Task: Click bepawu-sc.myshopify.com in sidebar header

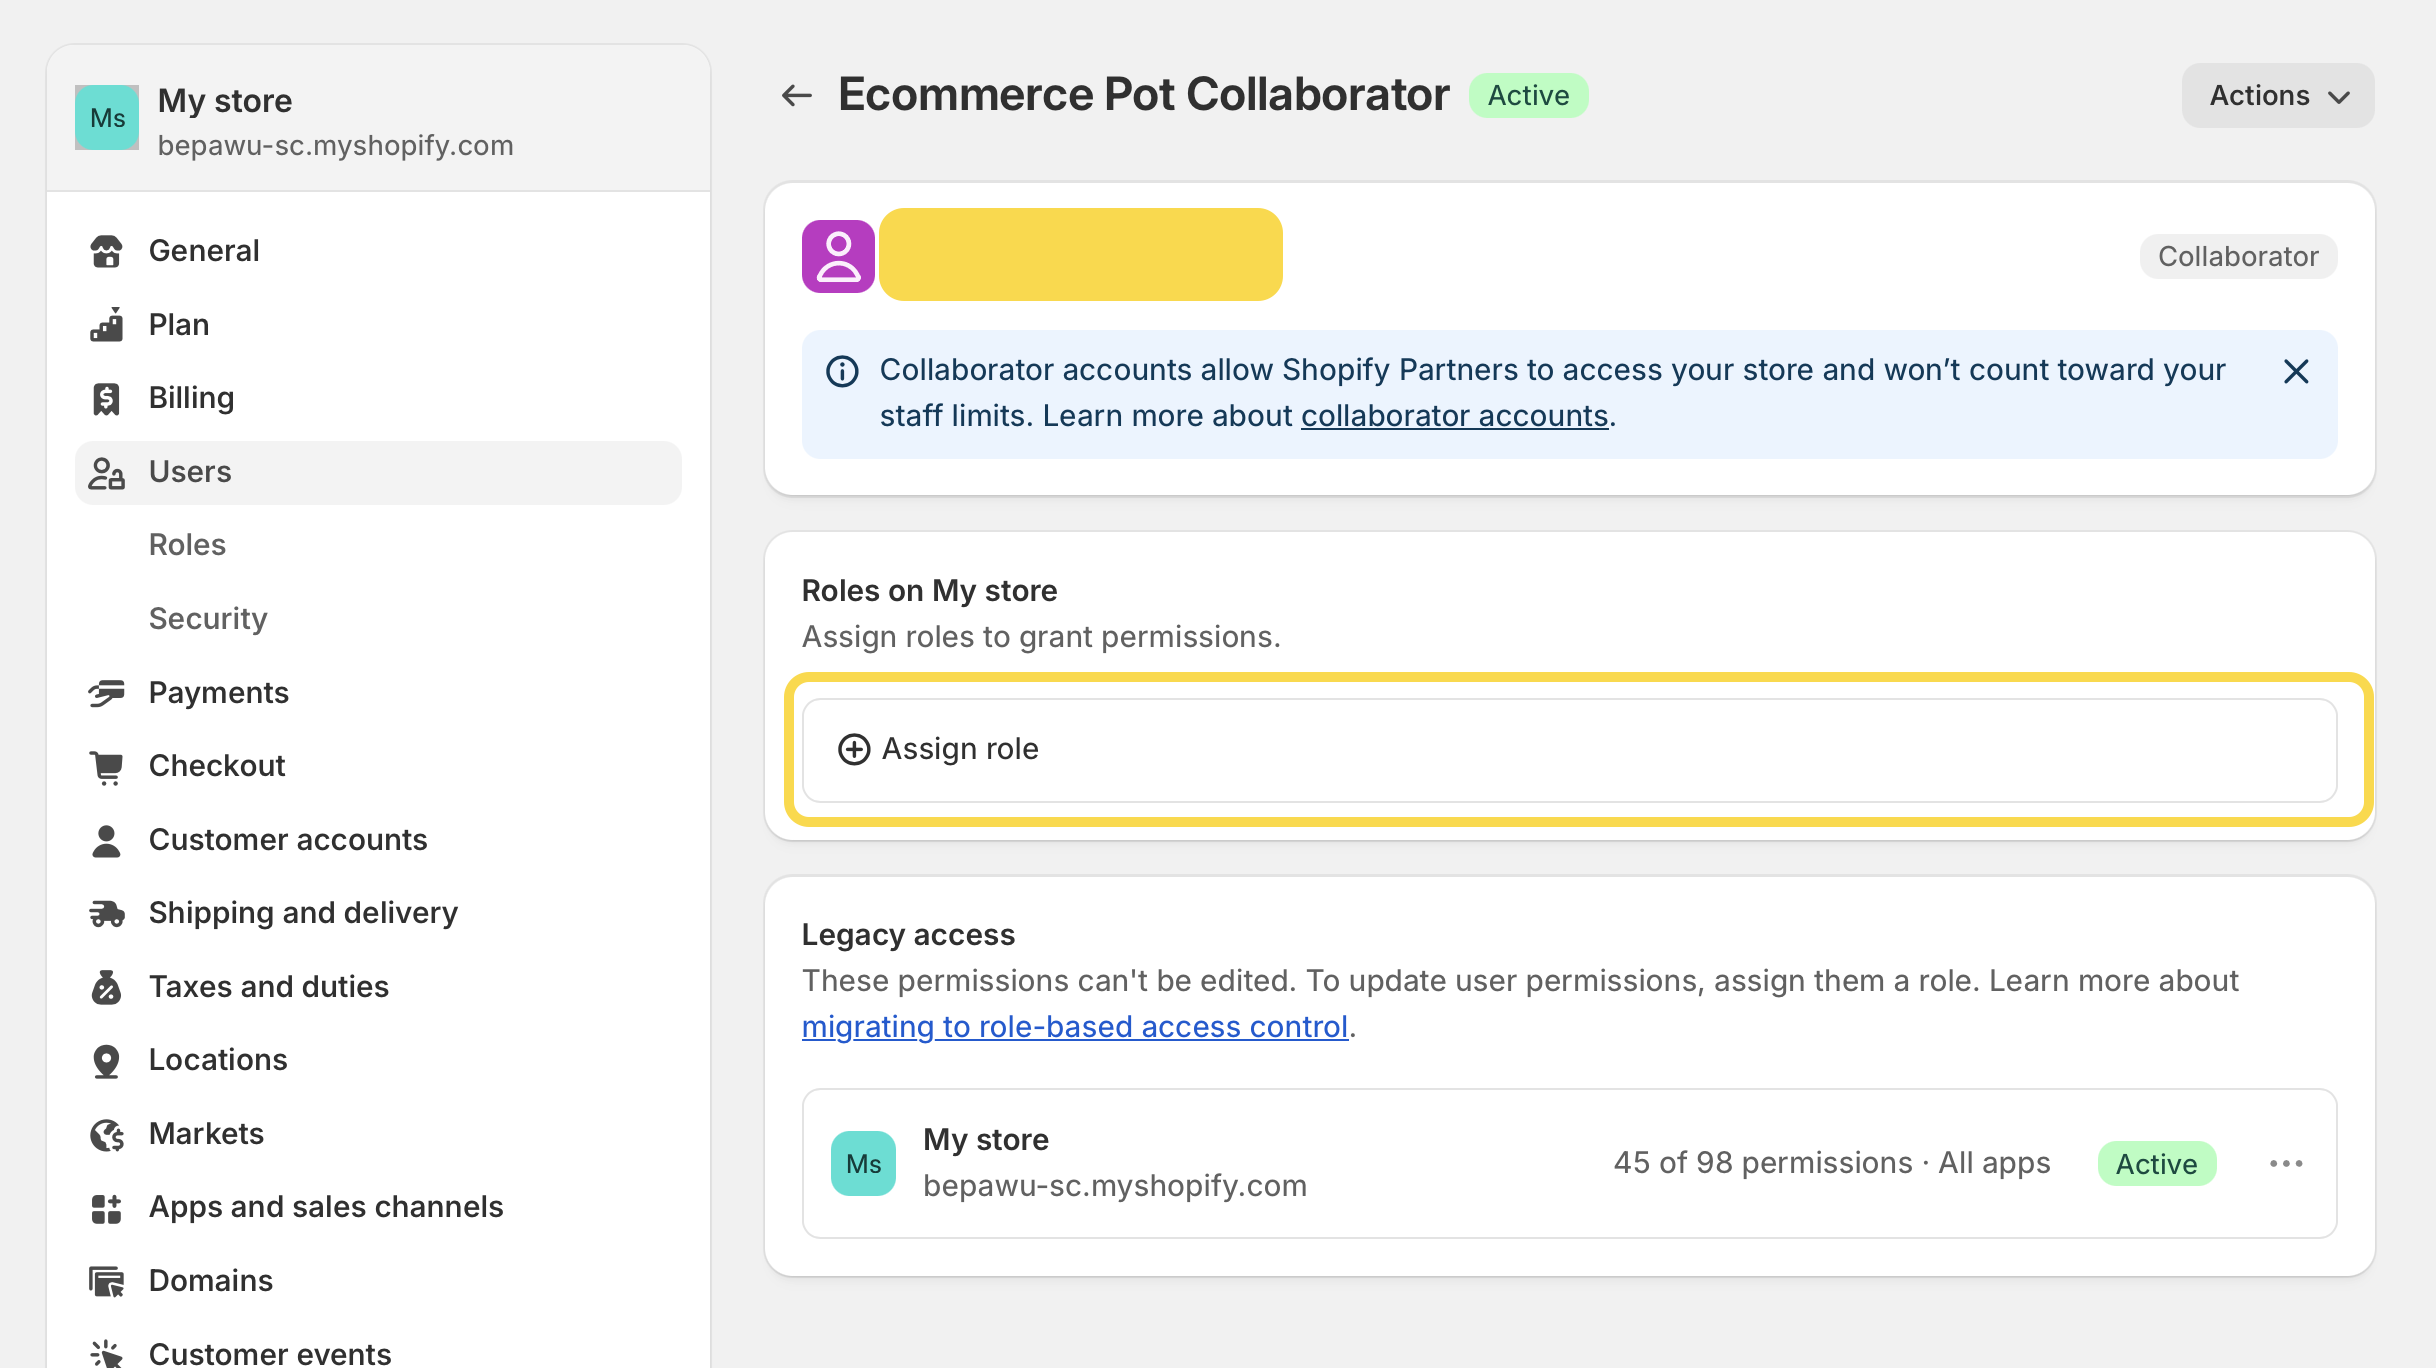Action: coord(335,146)
